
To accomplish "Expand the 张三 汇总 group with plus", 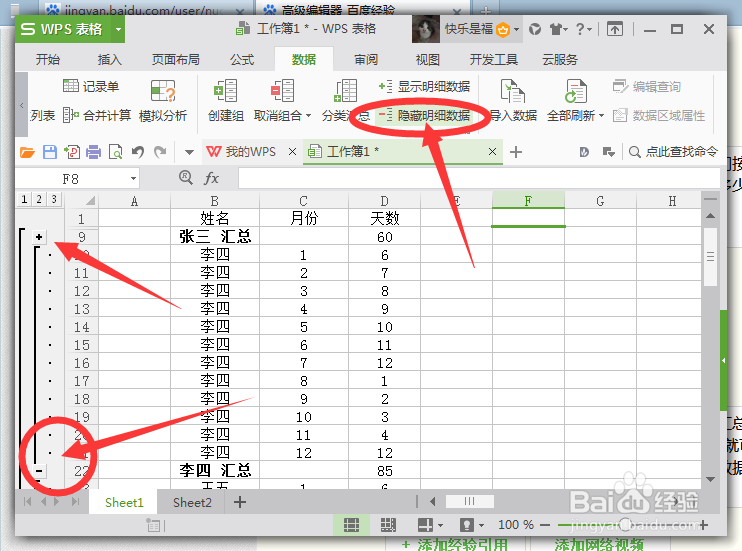I will click(x=39, y=237).
